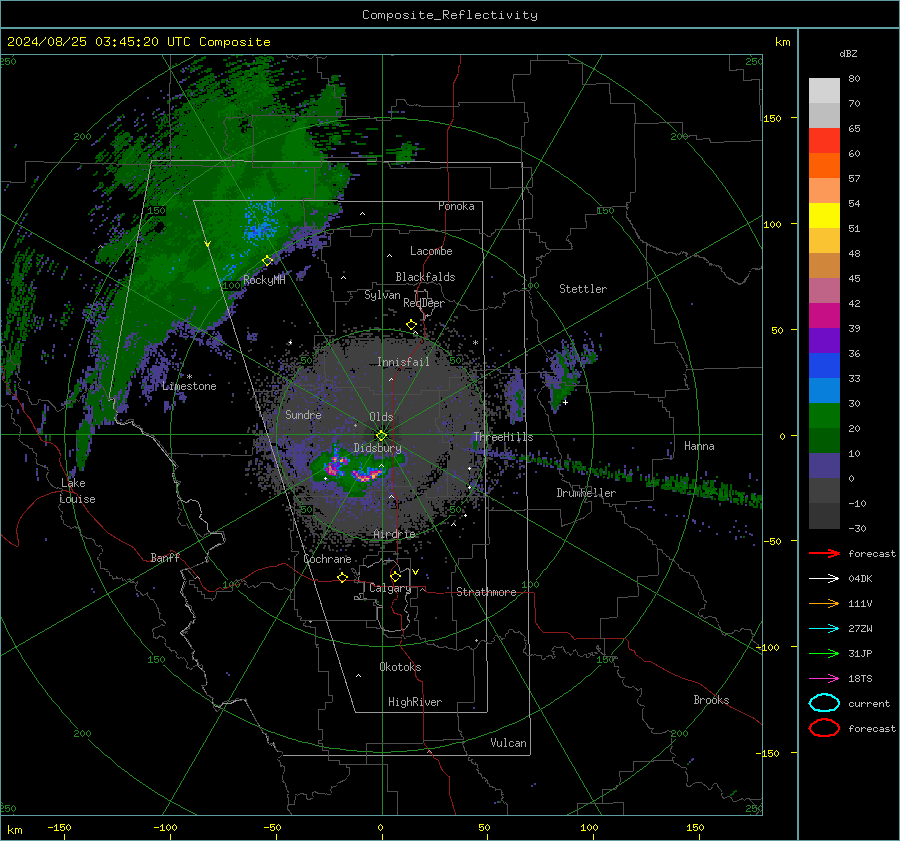Click the Cochrane city label
This screenshot has width=900, height=841.
pyautogui.click(x=327, y=559)
